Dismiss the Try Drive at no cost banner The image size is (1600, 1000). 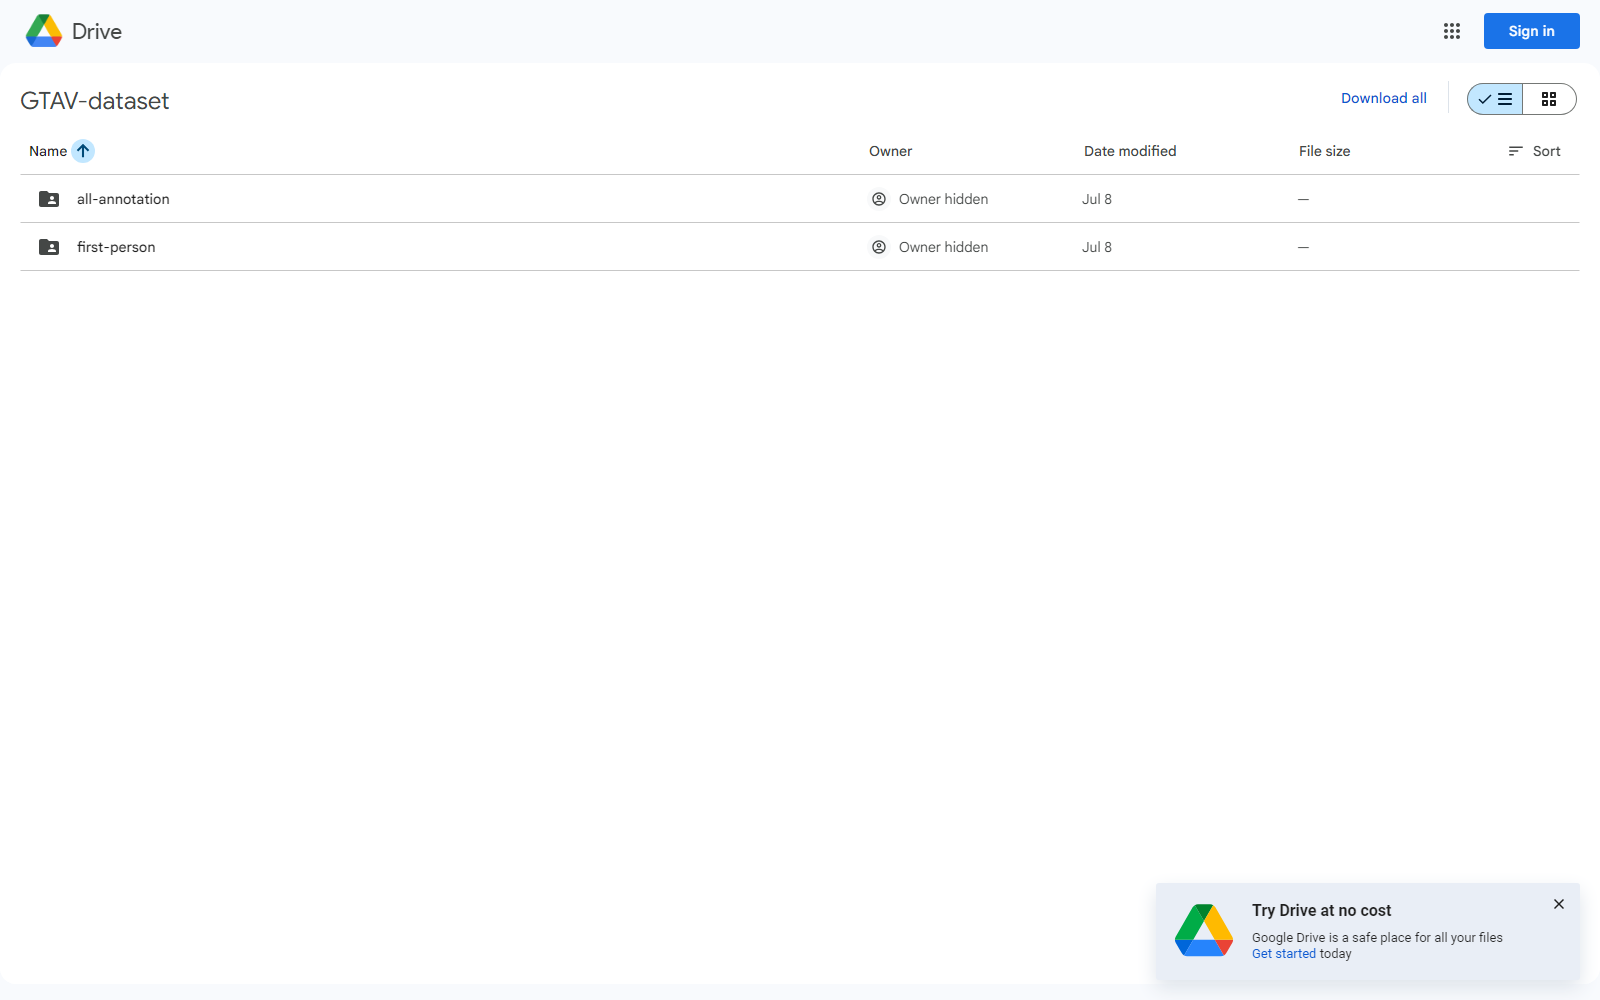pos(1559,904)
